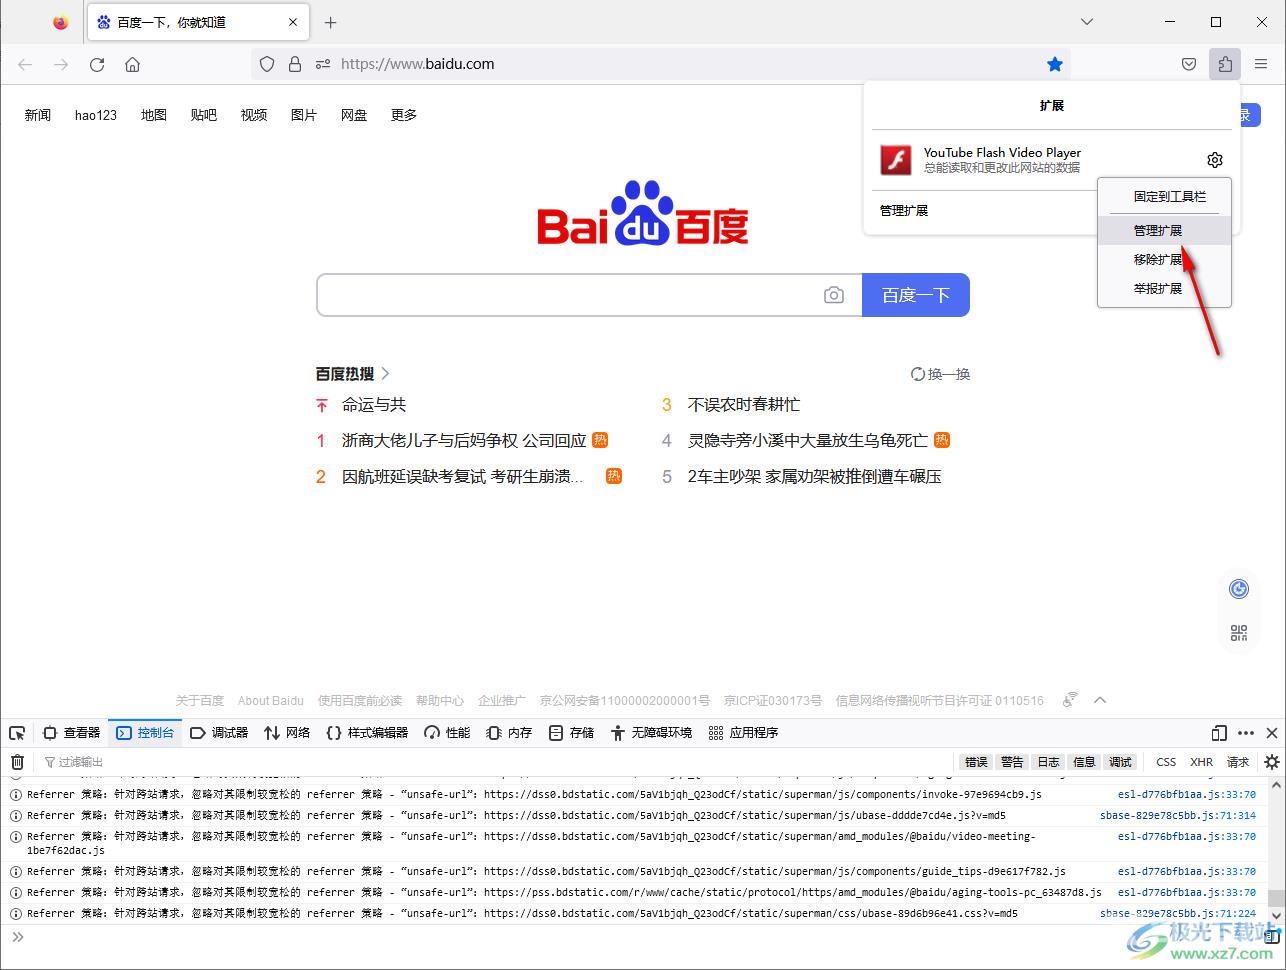Open the 新闻 link

pos(38,115)
